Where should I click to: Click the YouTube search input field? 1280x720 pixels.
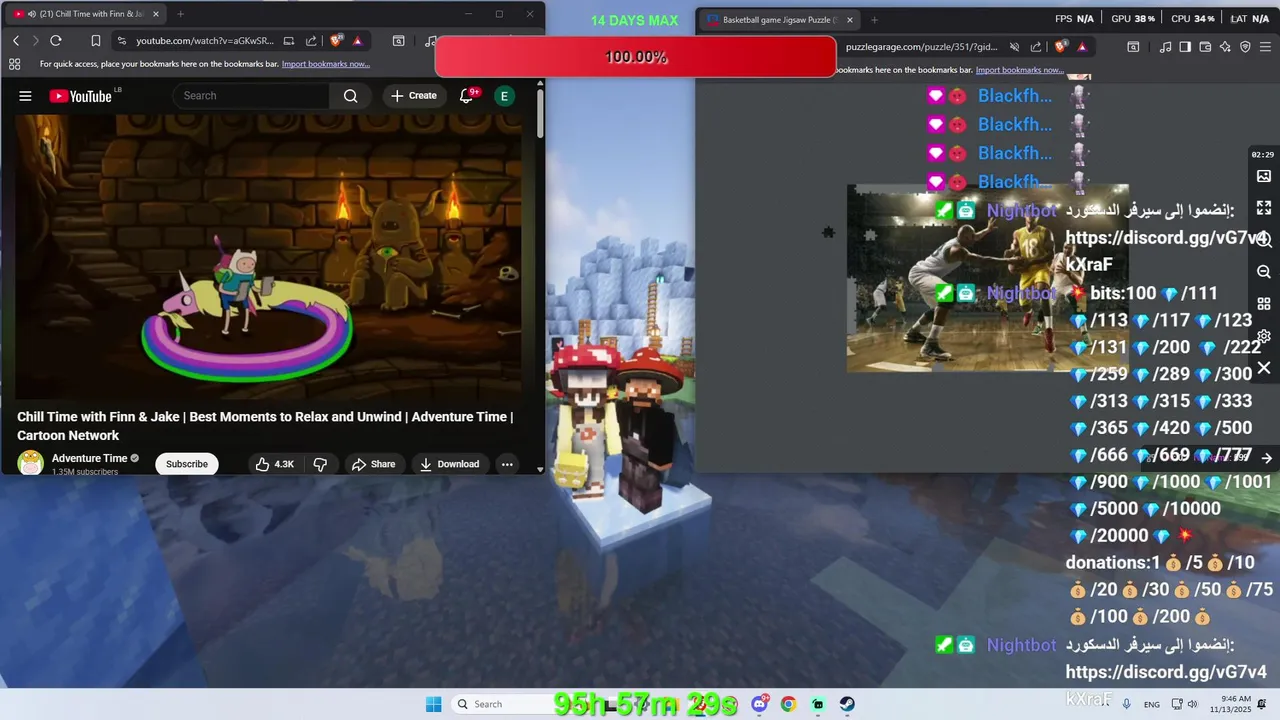point(252,96)
